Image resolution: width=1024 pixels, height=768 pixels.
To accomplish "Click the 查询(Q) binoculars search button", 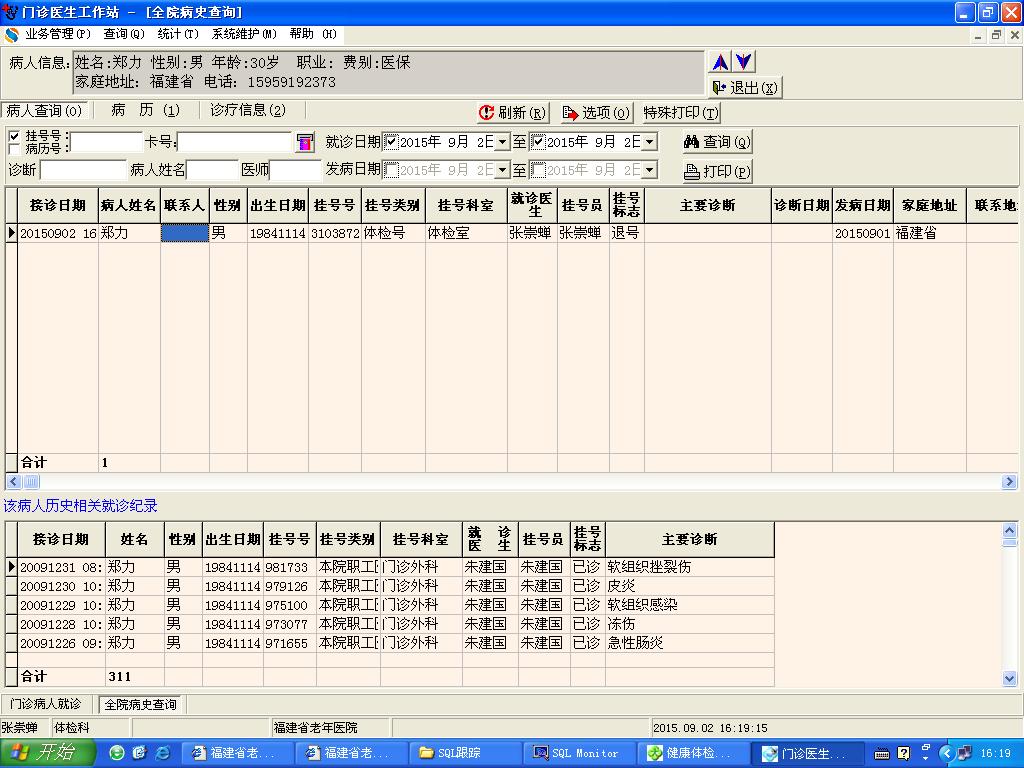I will (717, 142).
